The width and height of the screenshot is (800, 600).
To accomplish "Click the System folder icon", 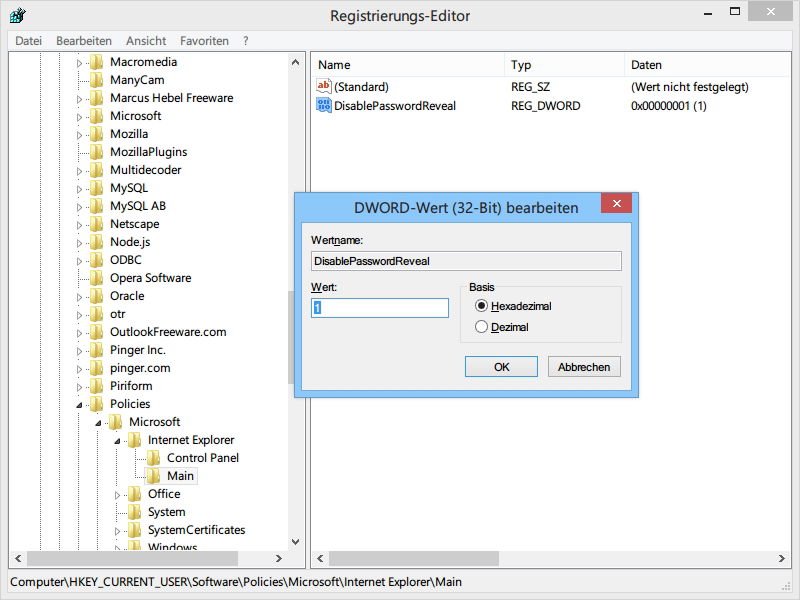I will pyautogui.click(x=134, y=512).
